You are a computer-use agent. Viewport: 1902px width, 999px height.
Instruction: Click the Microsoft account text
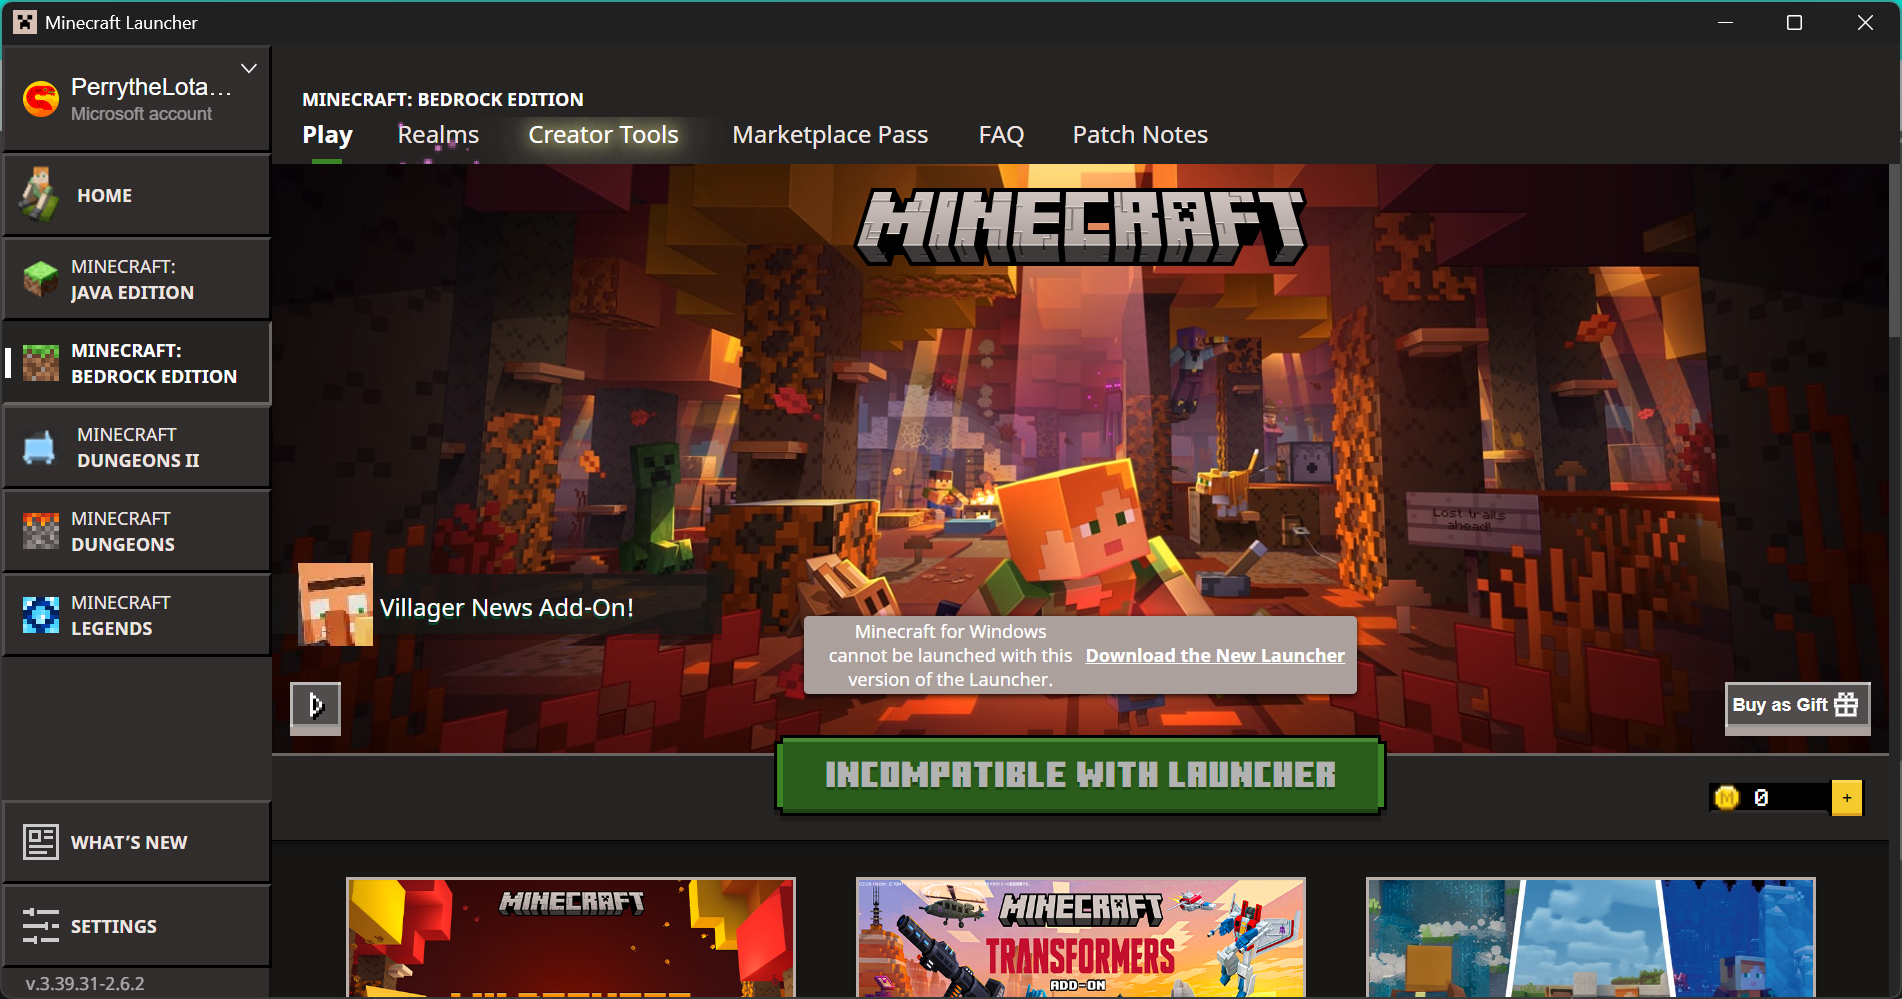pos(141,114)
